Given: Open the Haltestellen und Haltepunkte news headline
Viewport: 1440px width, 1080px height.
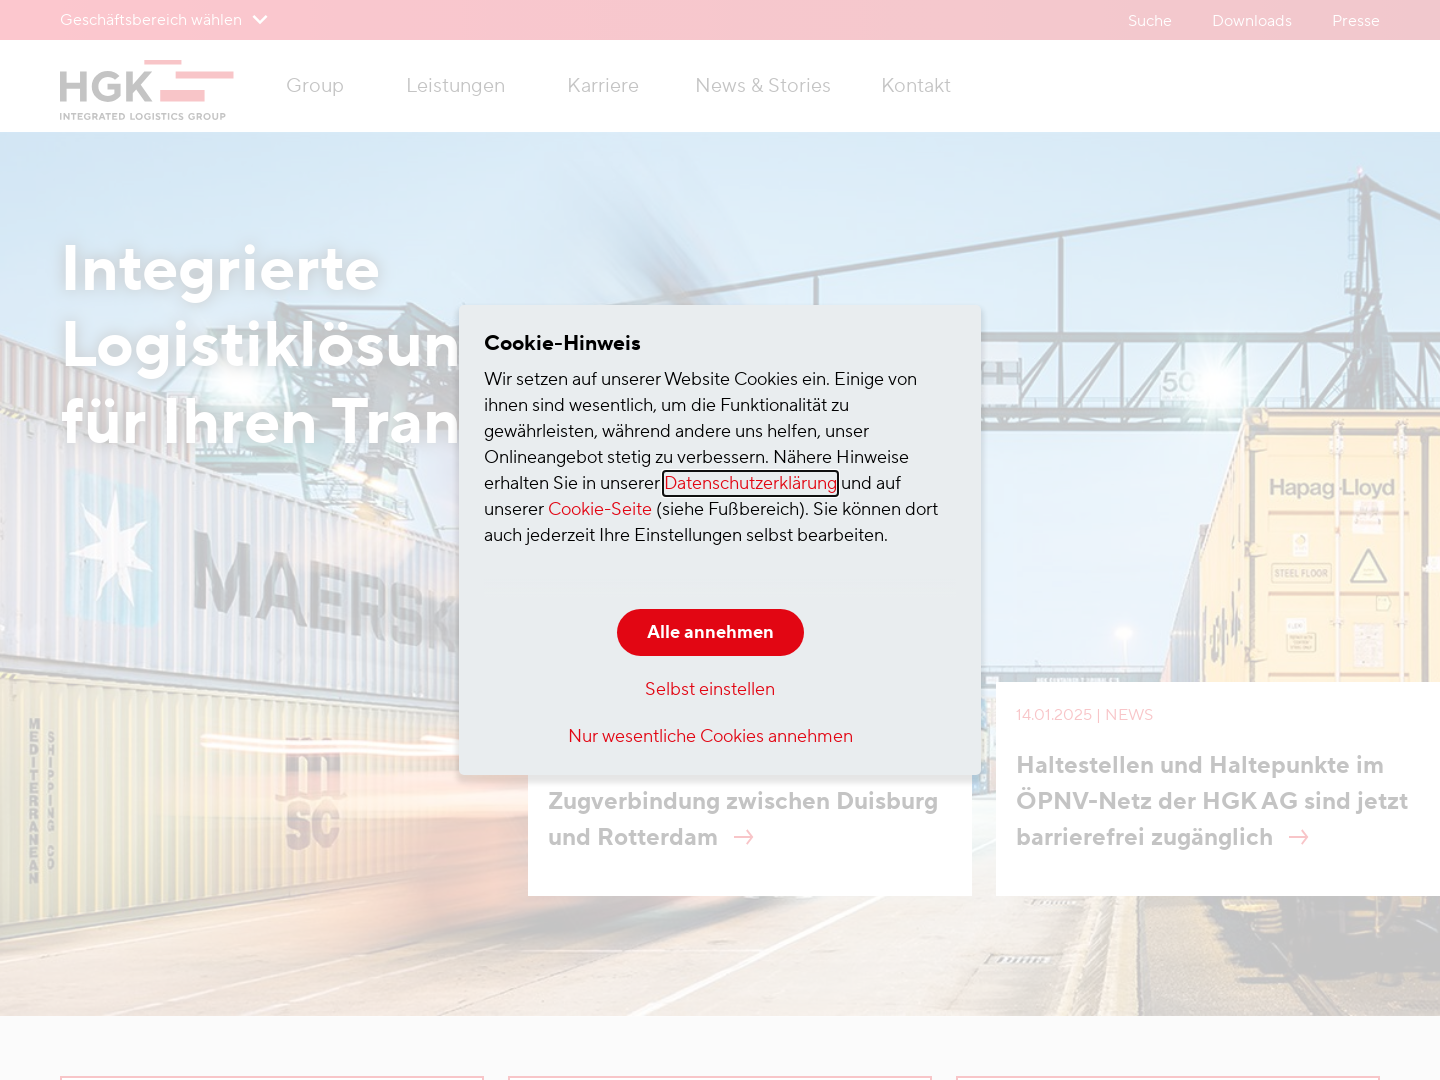Looking at the screenshot, I should [1212, 801].
